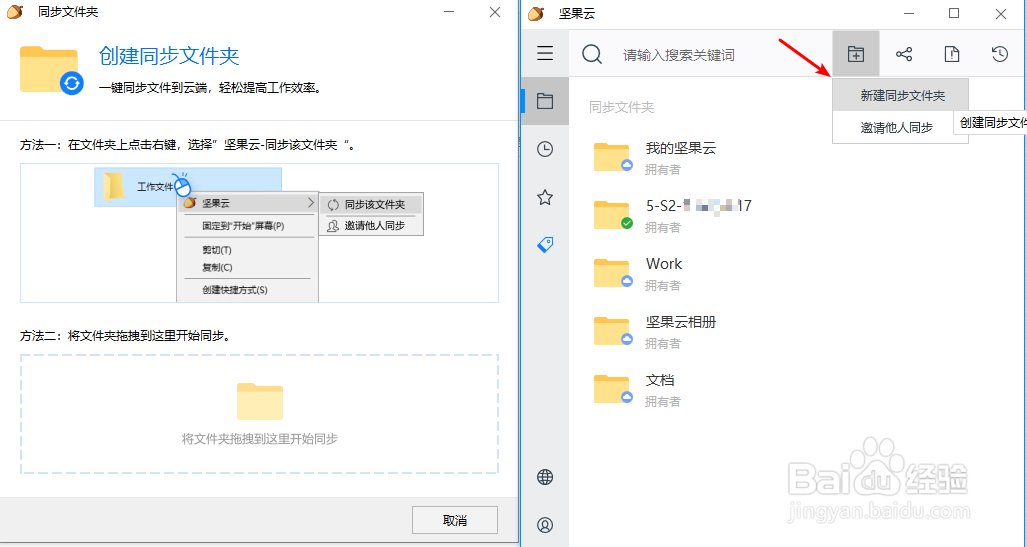The width and height of the screenshot is (1027, 547).
Task: Open the globe web sidebar icon
Action: 545,477
